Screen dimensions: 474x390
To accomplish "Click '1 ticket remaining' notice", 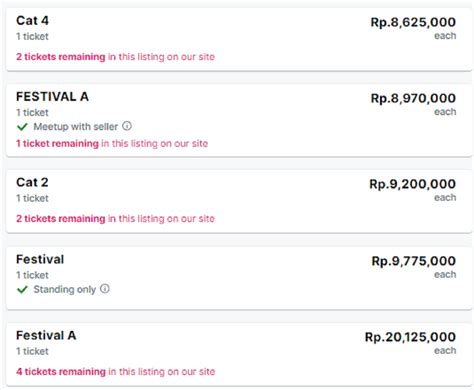I will point(57,143).
